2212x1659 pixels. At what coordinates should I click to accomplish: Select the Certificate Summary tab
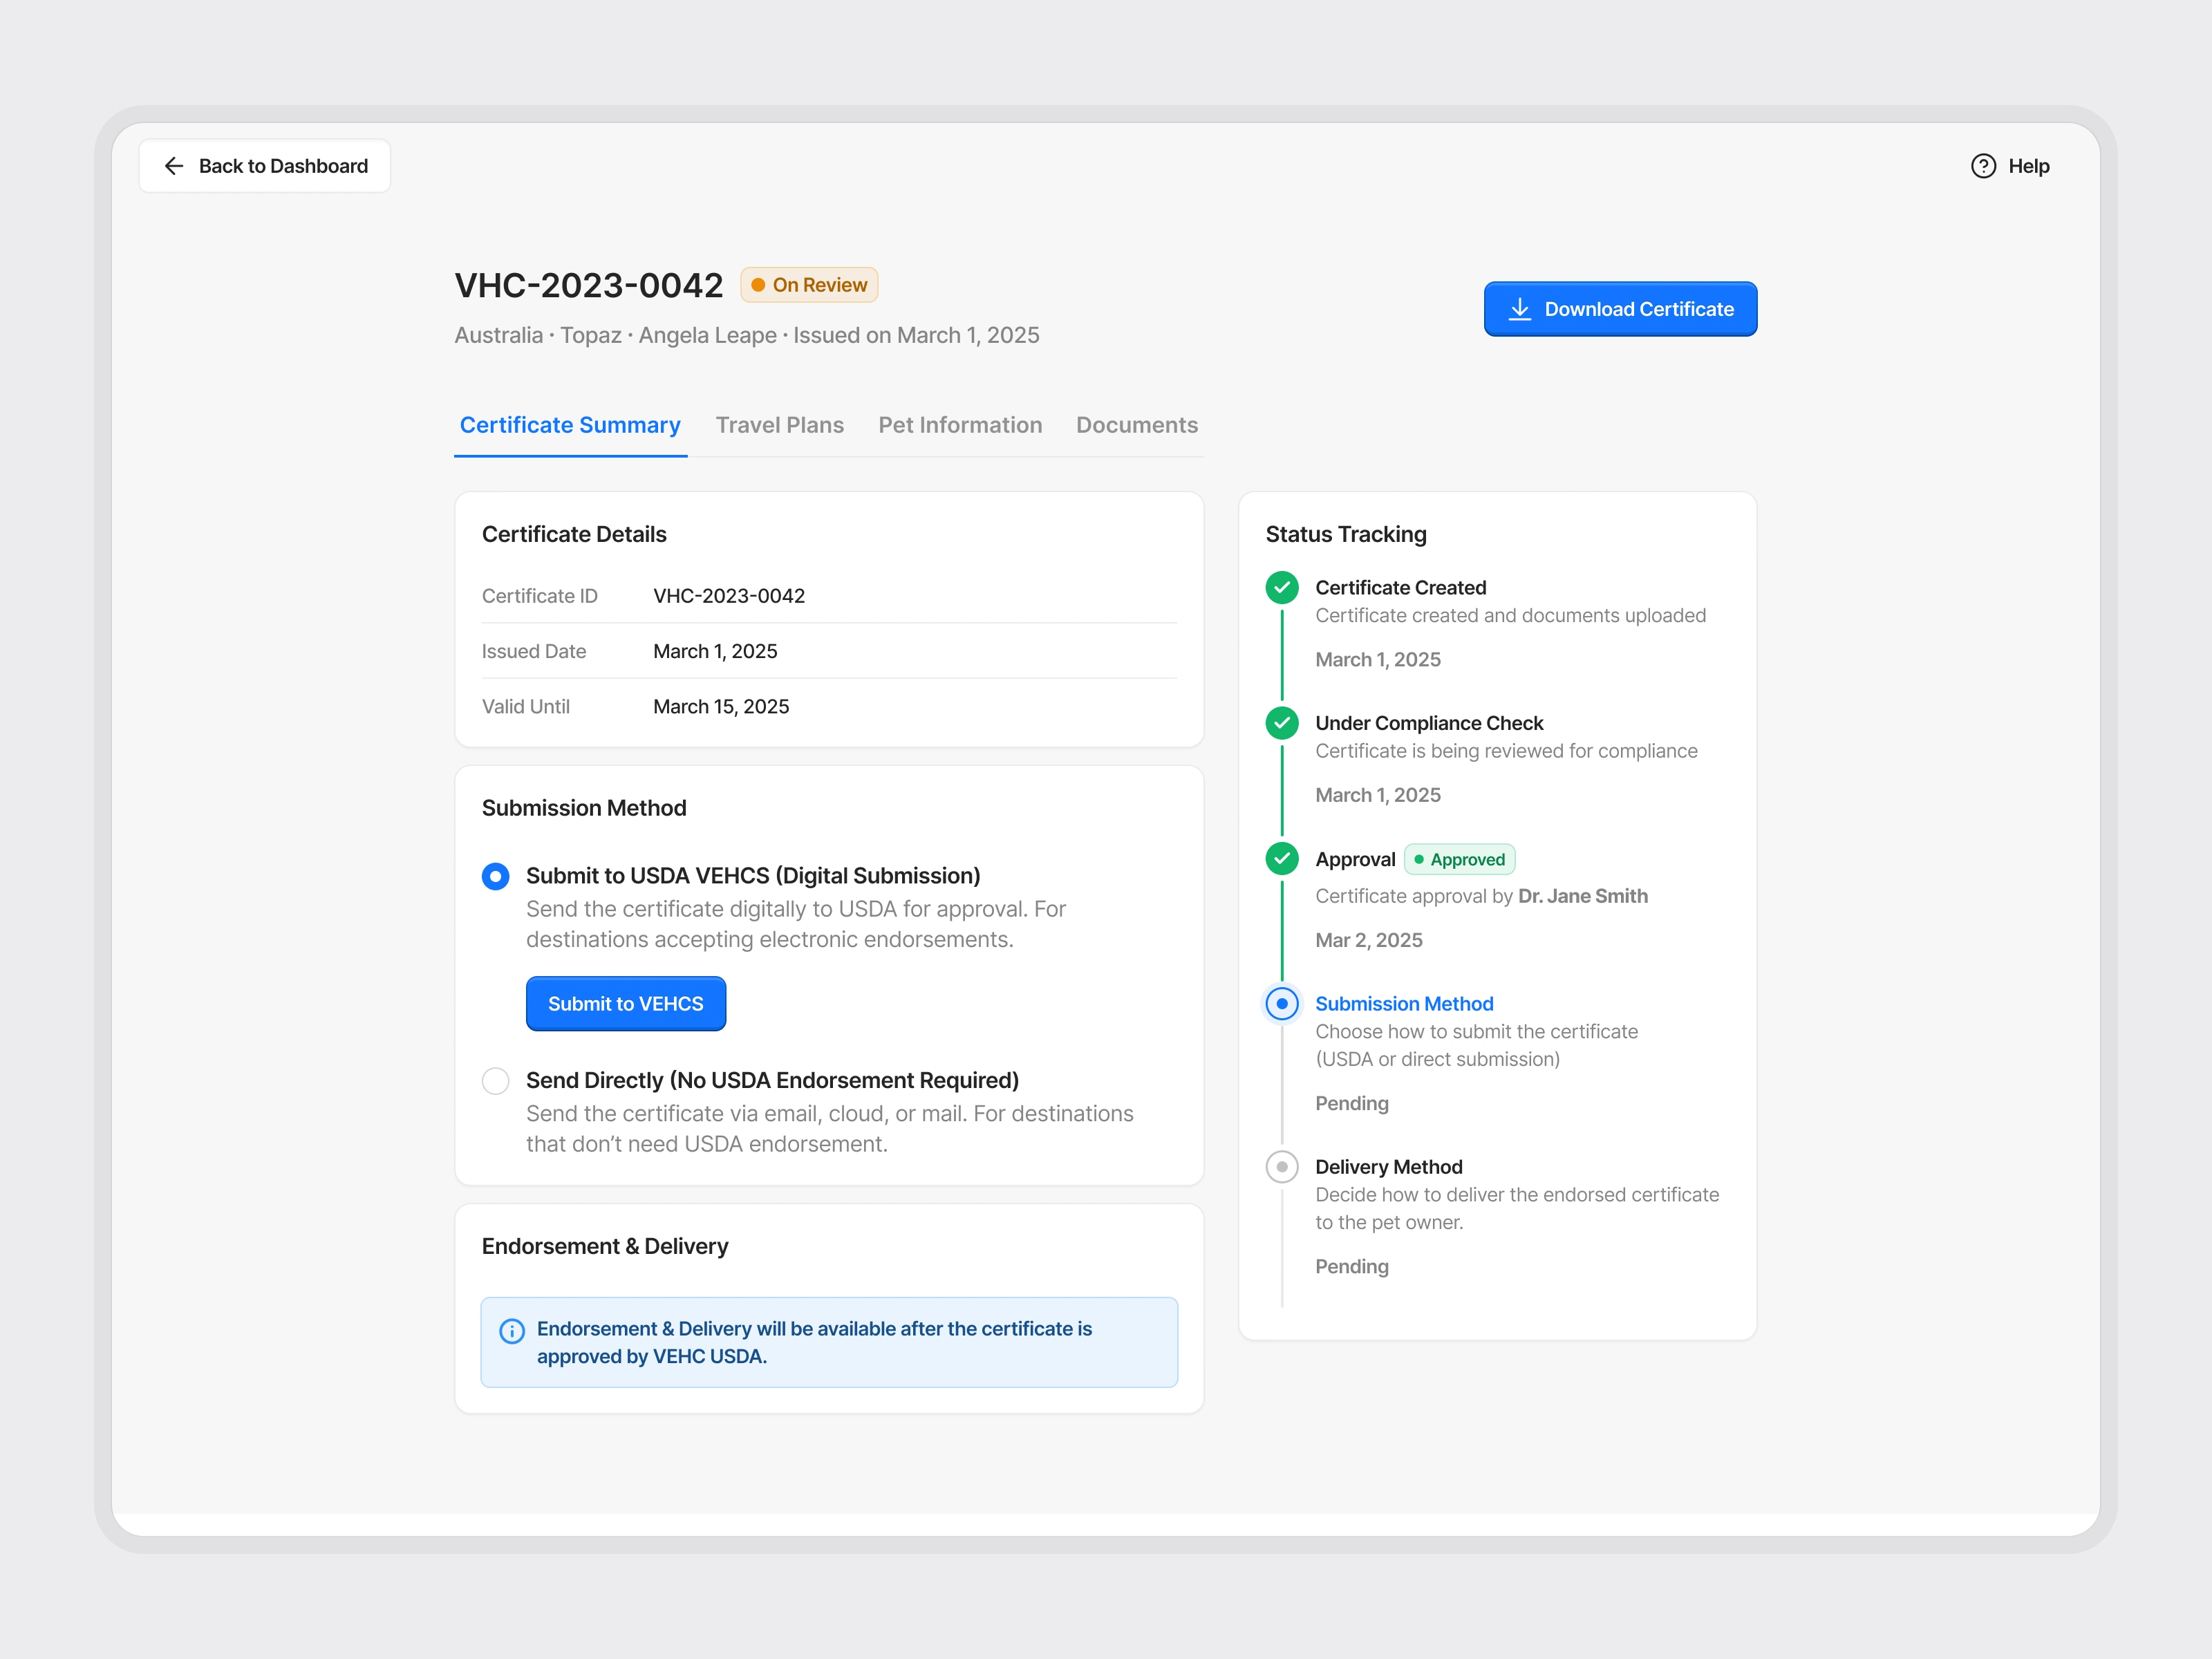pos(570,425)
